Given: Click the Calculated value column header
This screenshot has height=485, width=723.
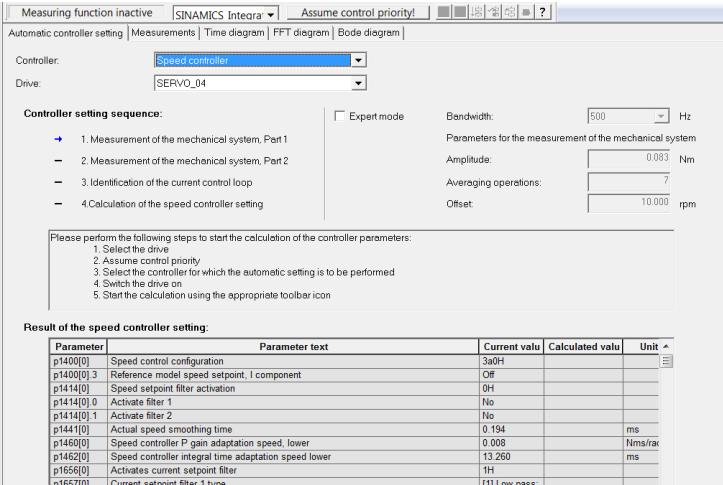Looking at the screenshot, I should [583, 347].
